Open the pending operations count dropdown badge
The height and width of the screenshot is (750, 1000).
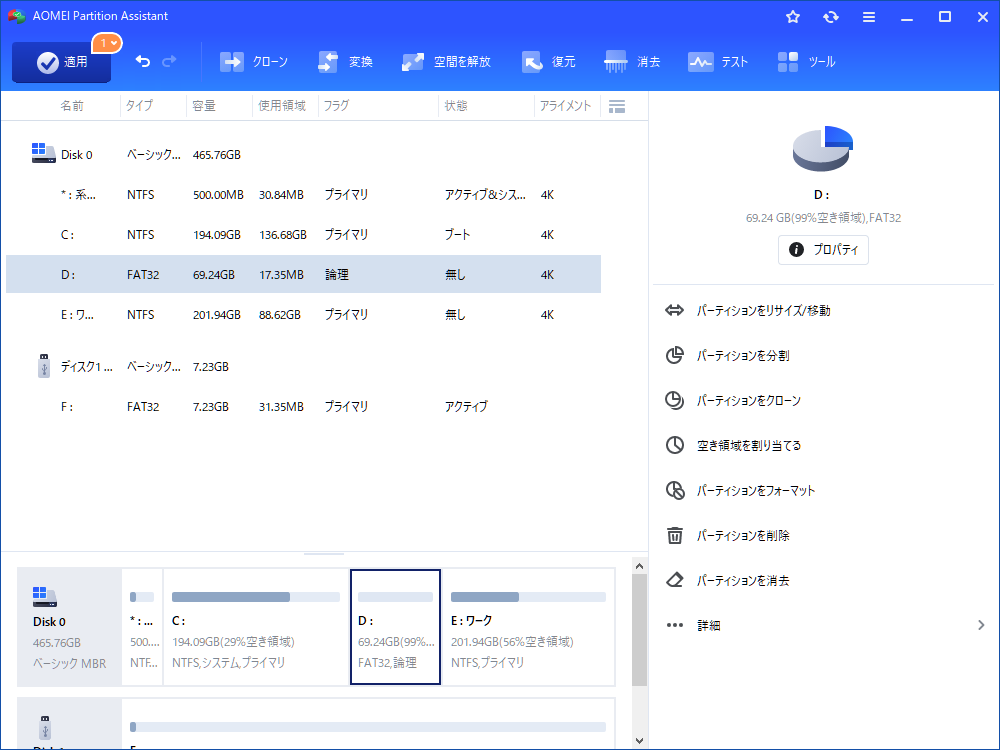coord(107,43)
